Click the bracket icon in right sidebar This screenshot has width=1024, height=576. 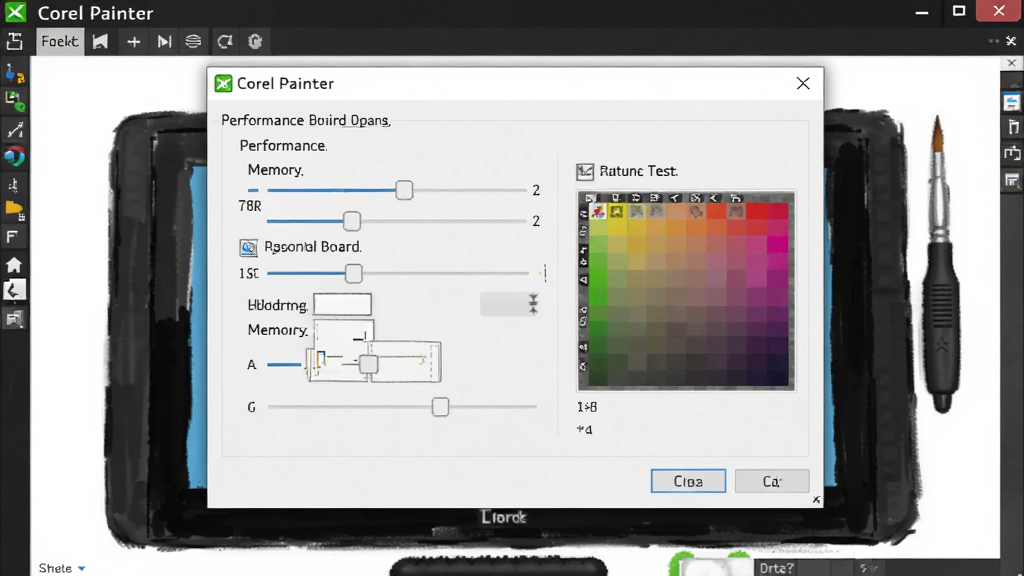pyautogui.click(x=1013, y=127)
